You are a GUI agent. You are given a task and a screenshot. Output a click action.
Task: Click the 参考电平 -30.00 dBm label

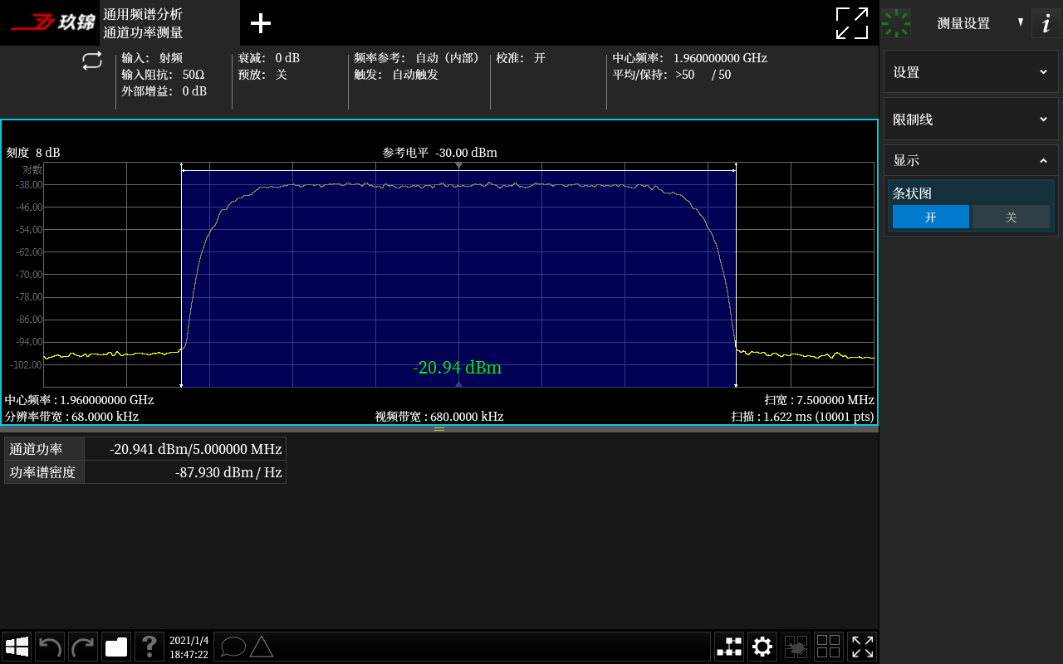click(440, 153)
